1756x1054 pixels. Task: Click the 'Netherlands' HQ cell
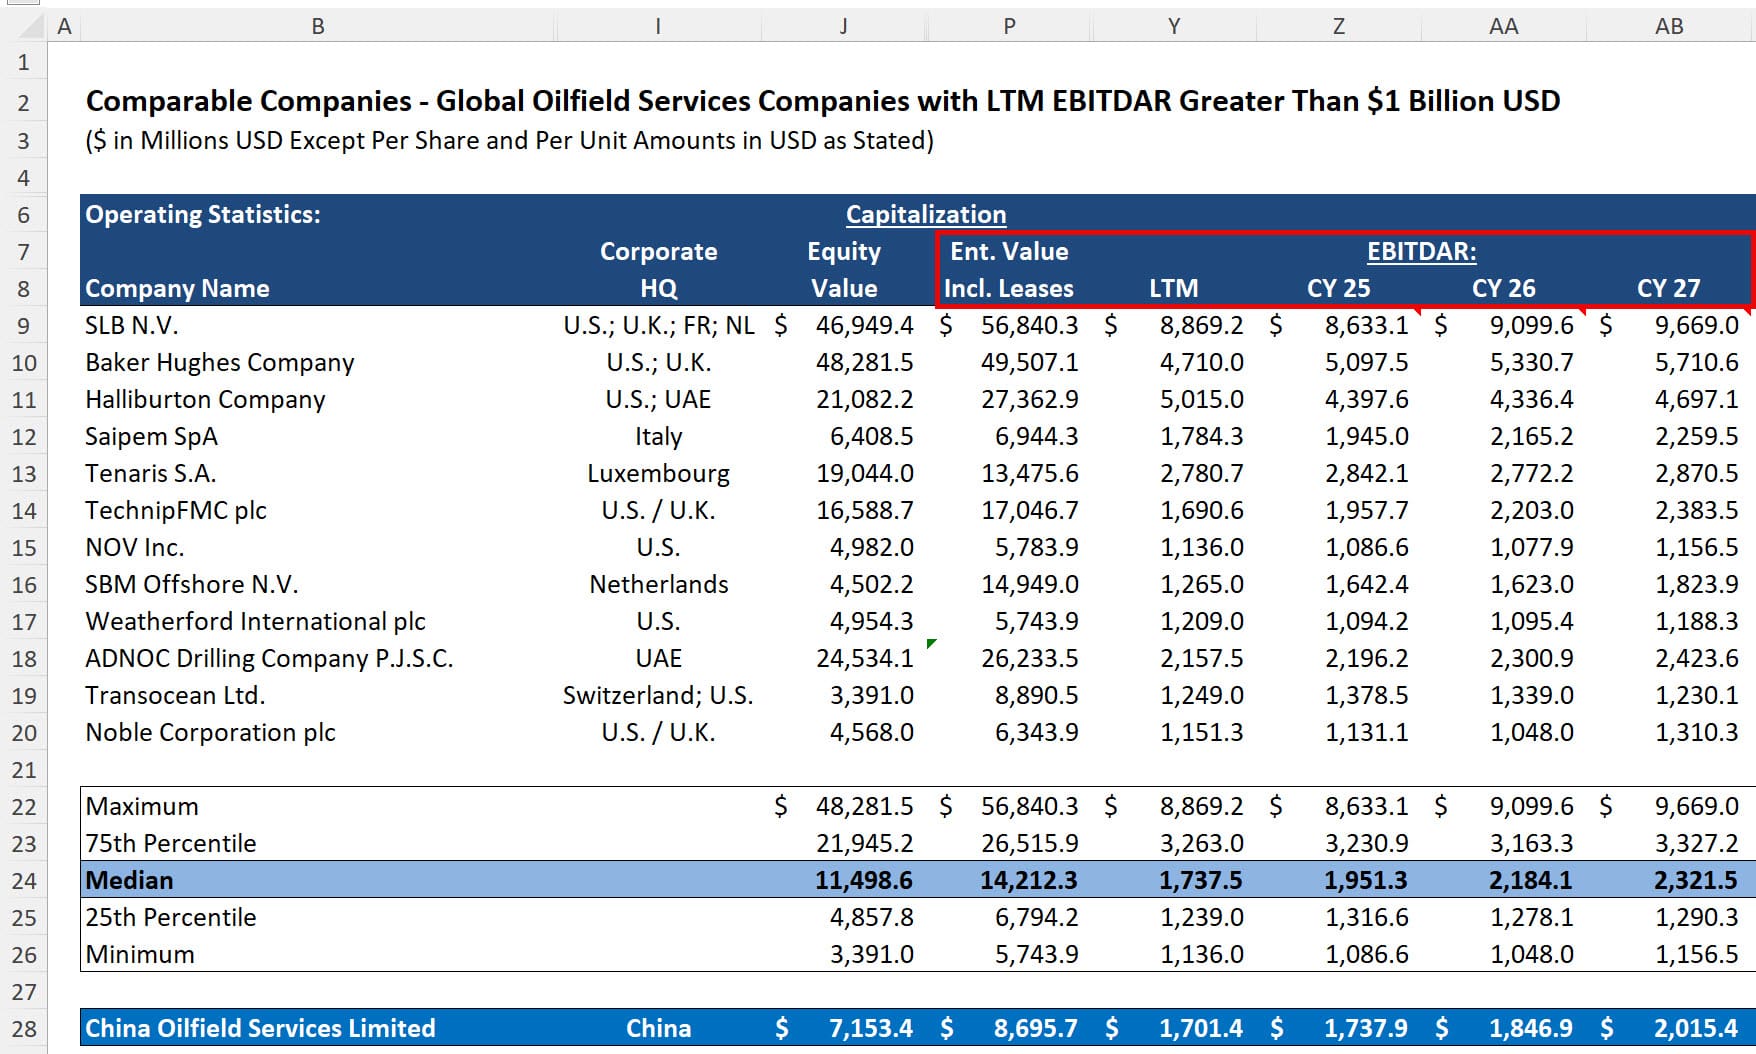pyautogui.click(x=658, y=584)
